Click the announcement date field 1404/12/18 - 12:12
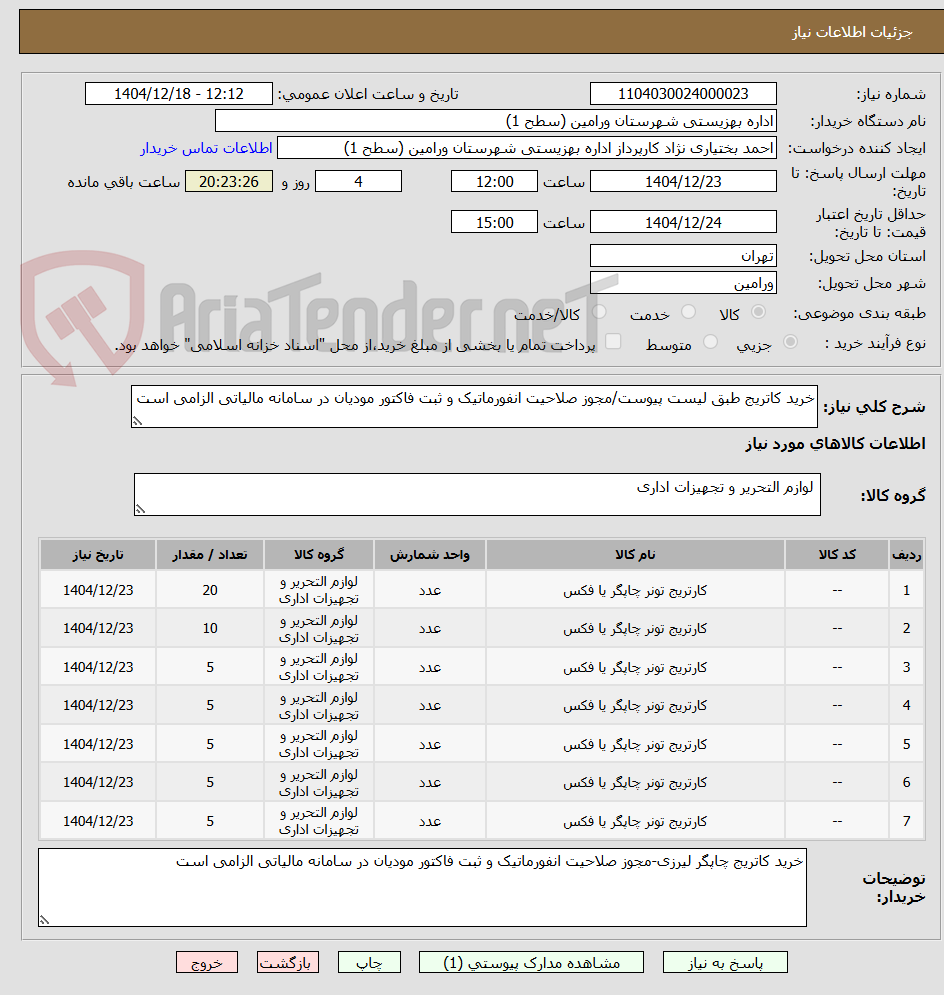This screenshot has height=995, width=944. tap(179, 94)
